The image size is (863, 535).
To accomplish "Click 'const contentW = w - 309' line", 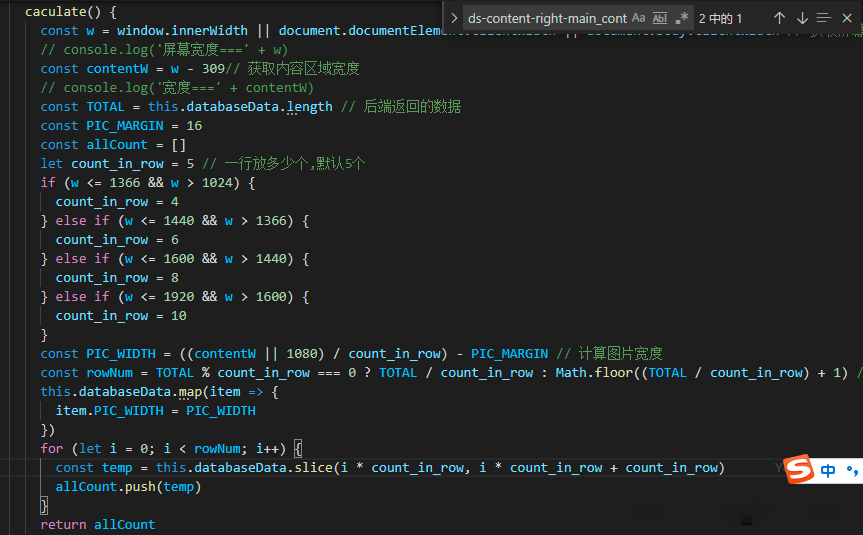I will click(x=133, y=69).
